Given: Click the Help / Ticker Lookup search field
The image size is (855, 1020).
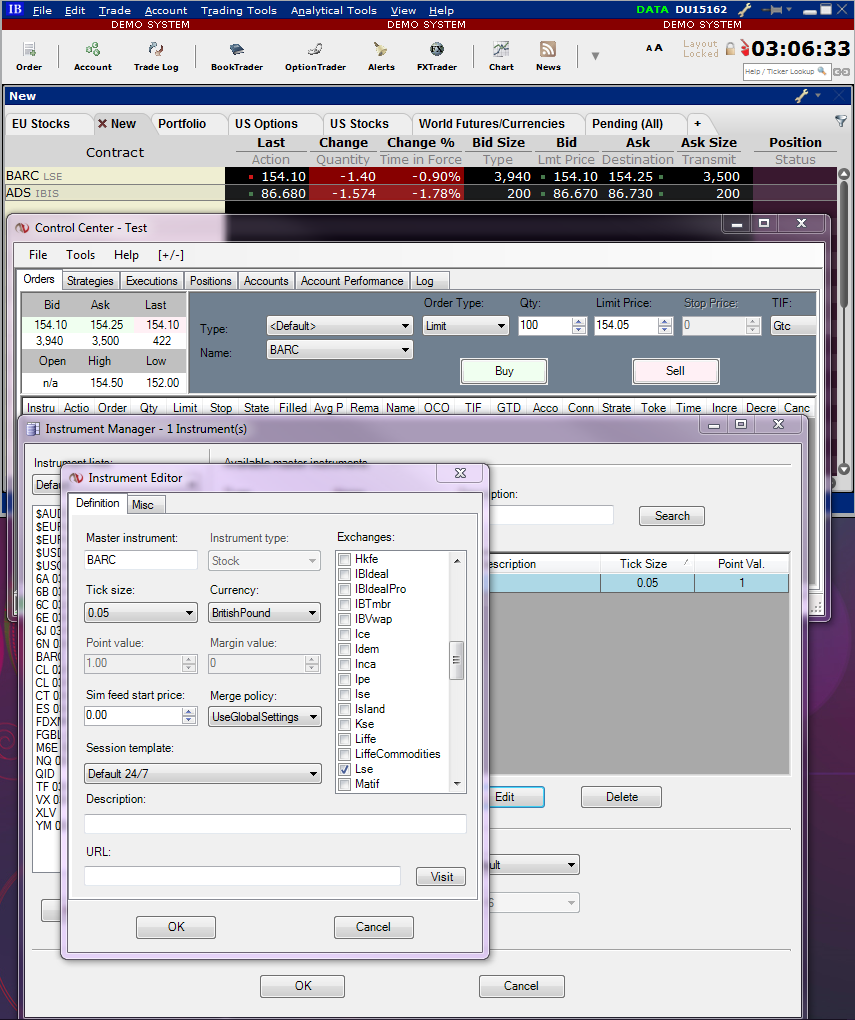Looking at the screenshot, I should tap(786, 72).
